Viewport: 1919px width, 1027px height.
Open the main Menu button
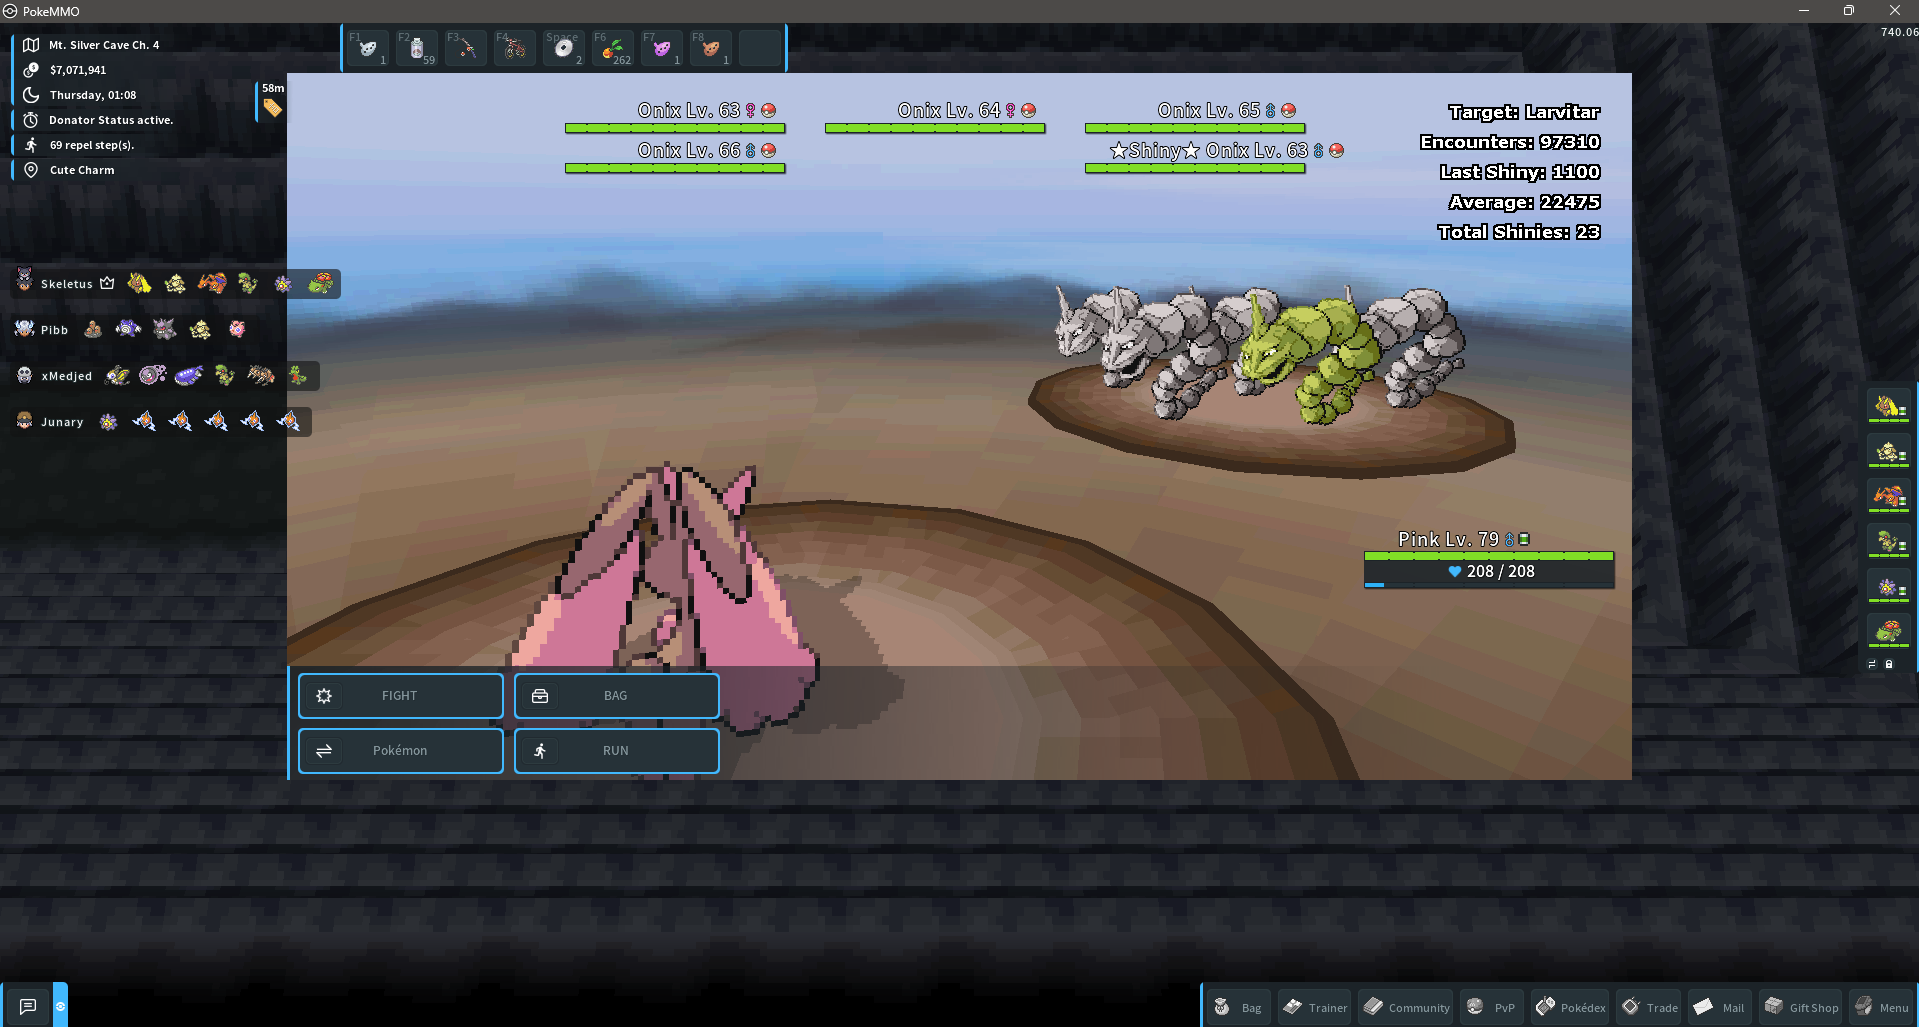pos(1881,1007)
